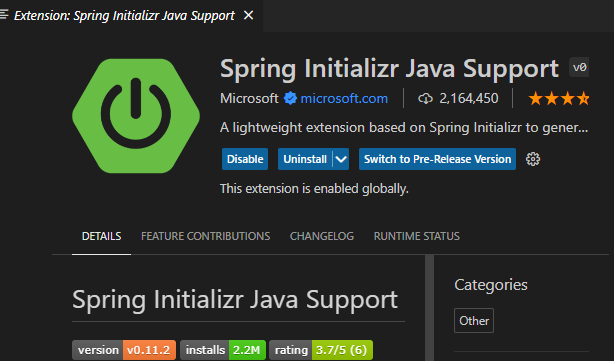Click the readme heading Spring Initializr Java Support
The width and height of the screenshot is (614, 361).
235,300
